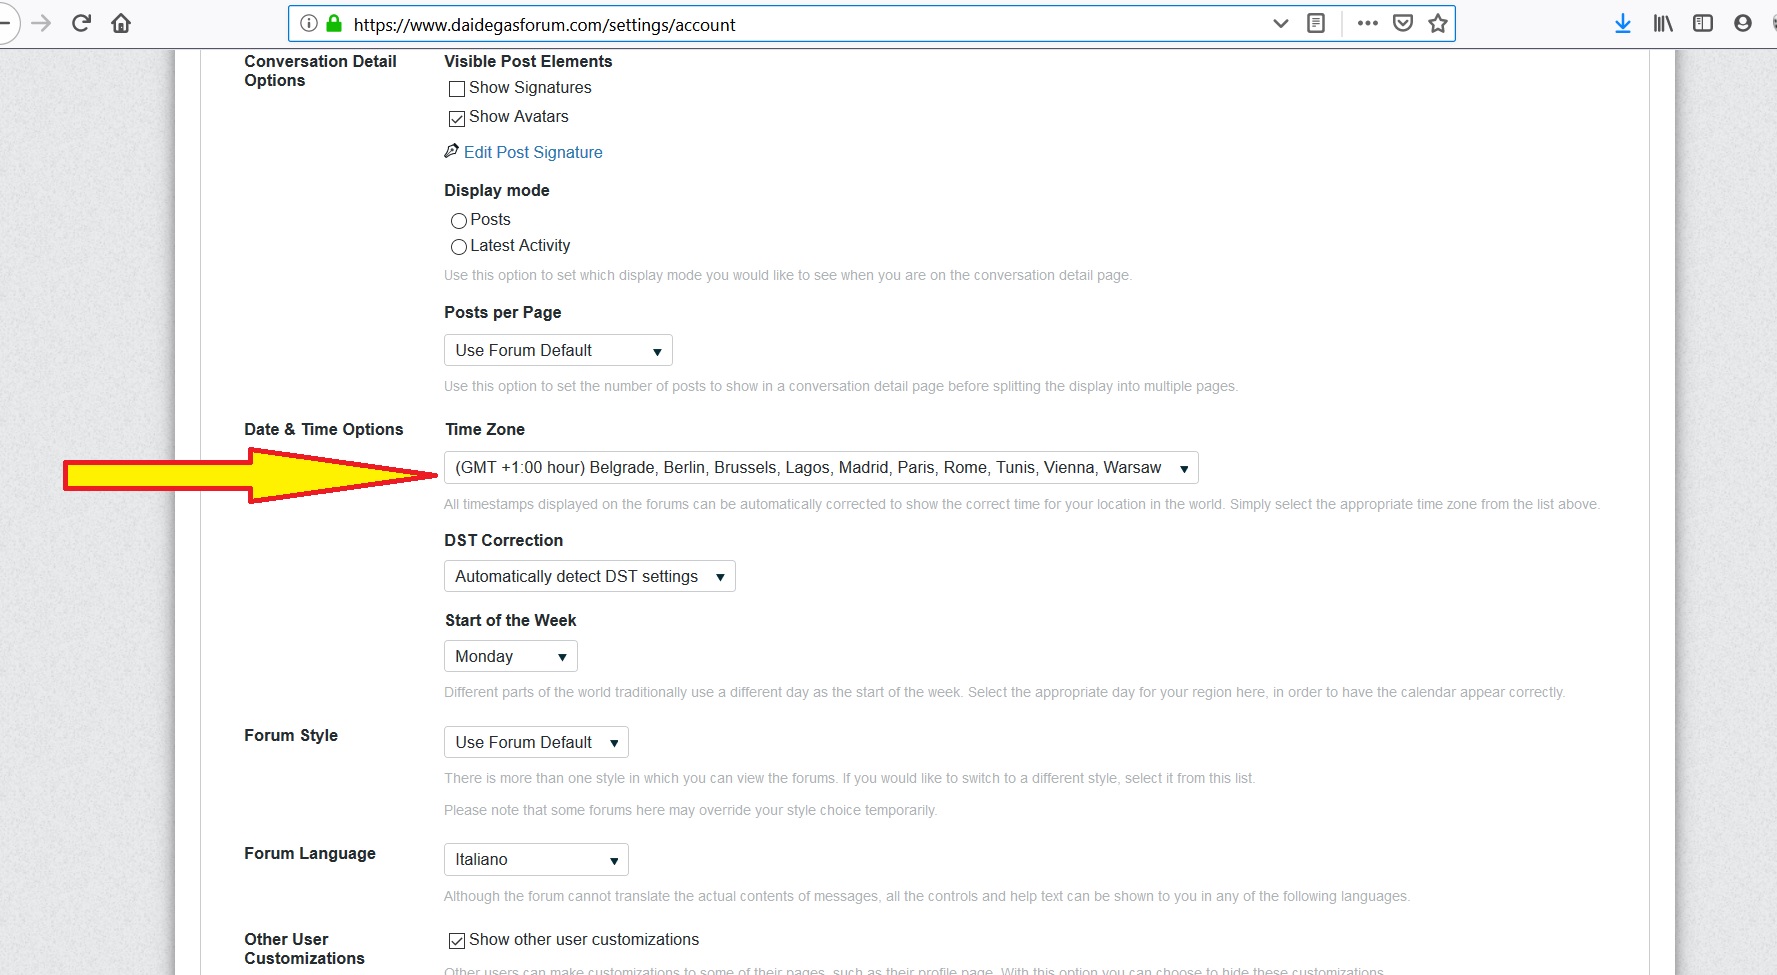1777x975 pixels.
Task: Open the Firefox library icon
Action: [1662, 23]
